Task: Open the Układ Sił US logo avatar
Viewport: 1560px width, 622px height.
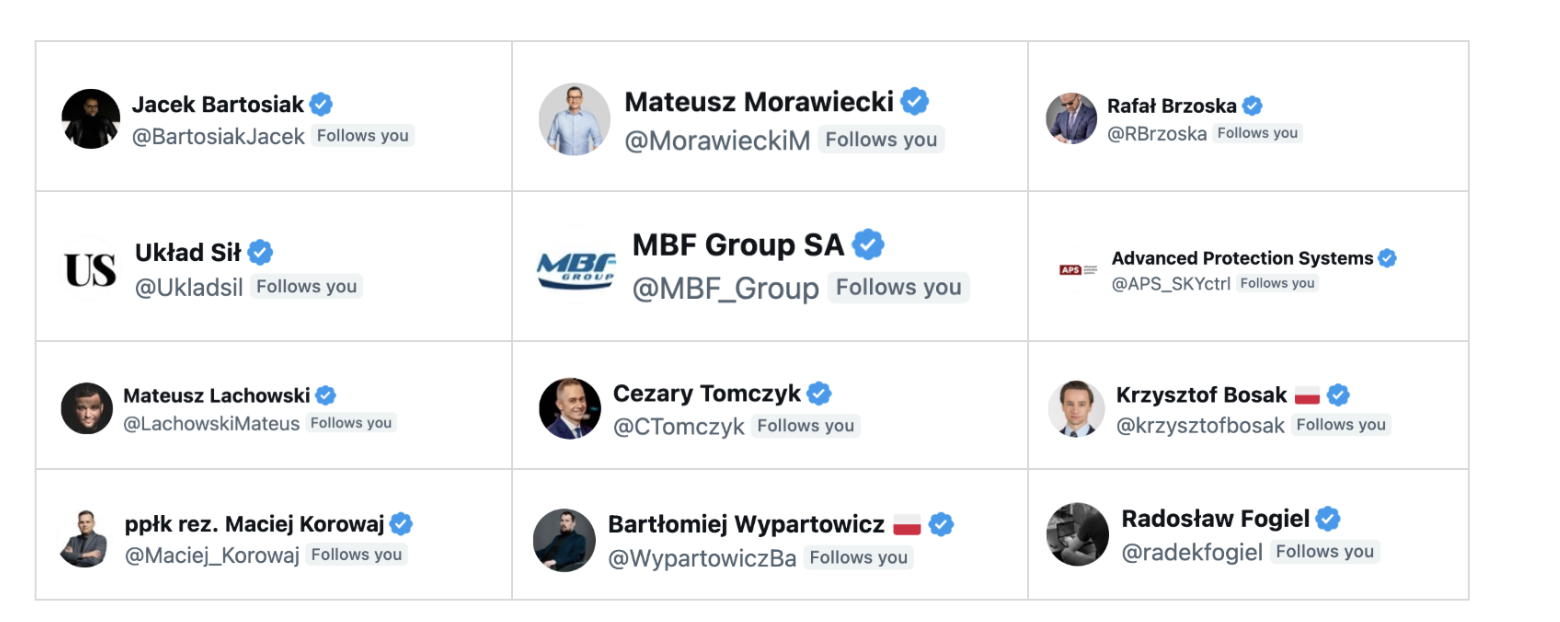Action: point(90,269)
